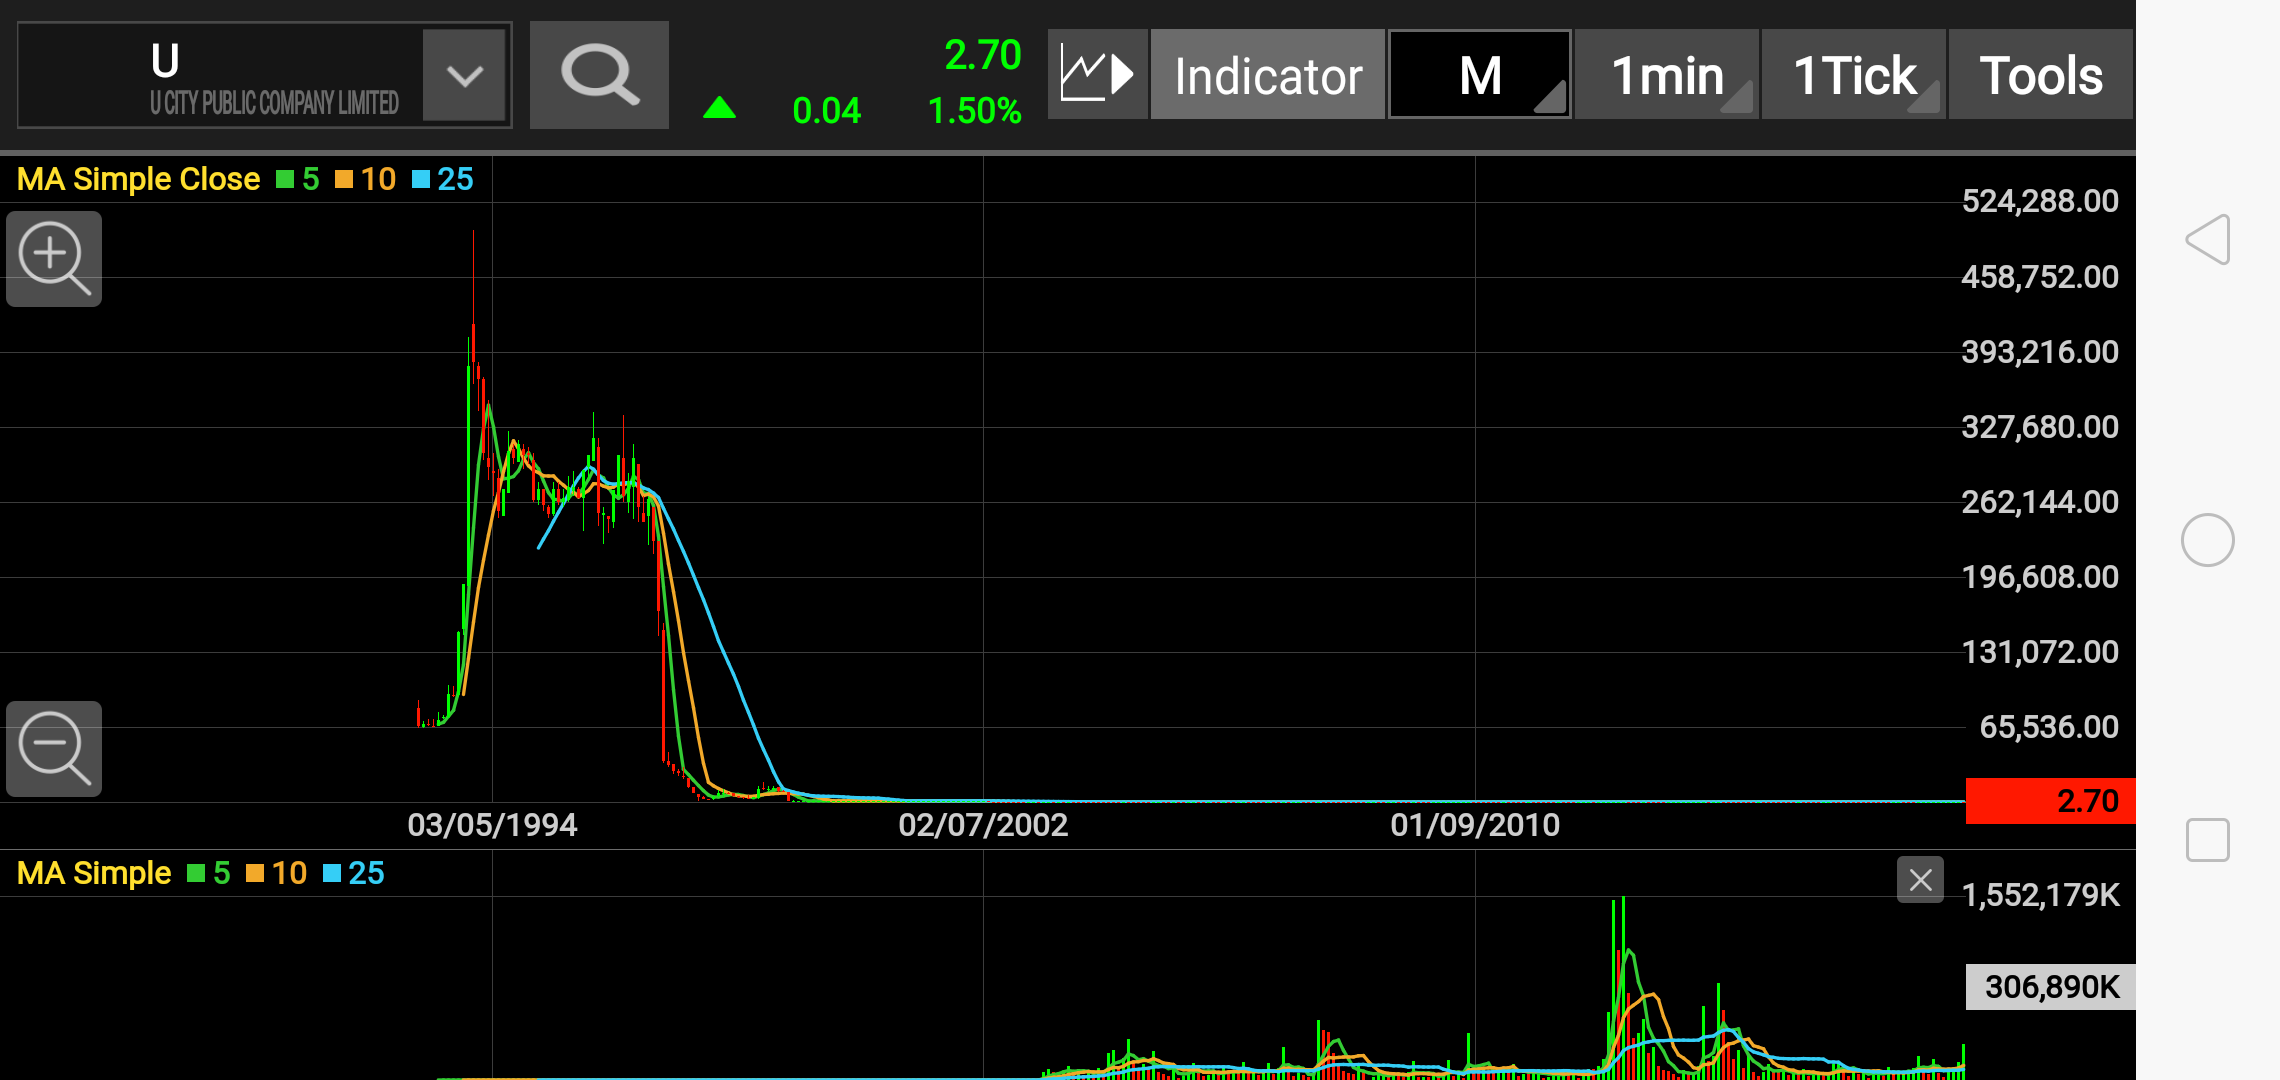
Task: Tap the Android home circle button
Action: (x=2208, y=540)
